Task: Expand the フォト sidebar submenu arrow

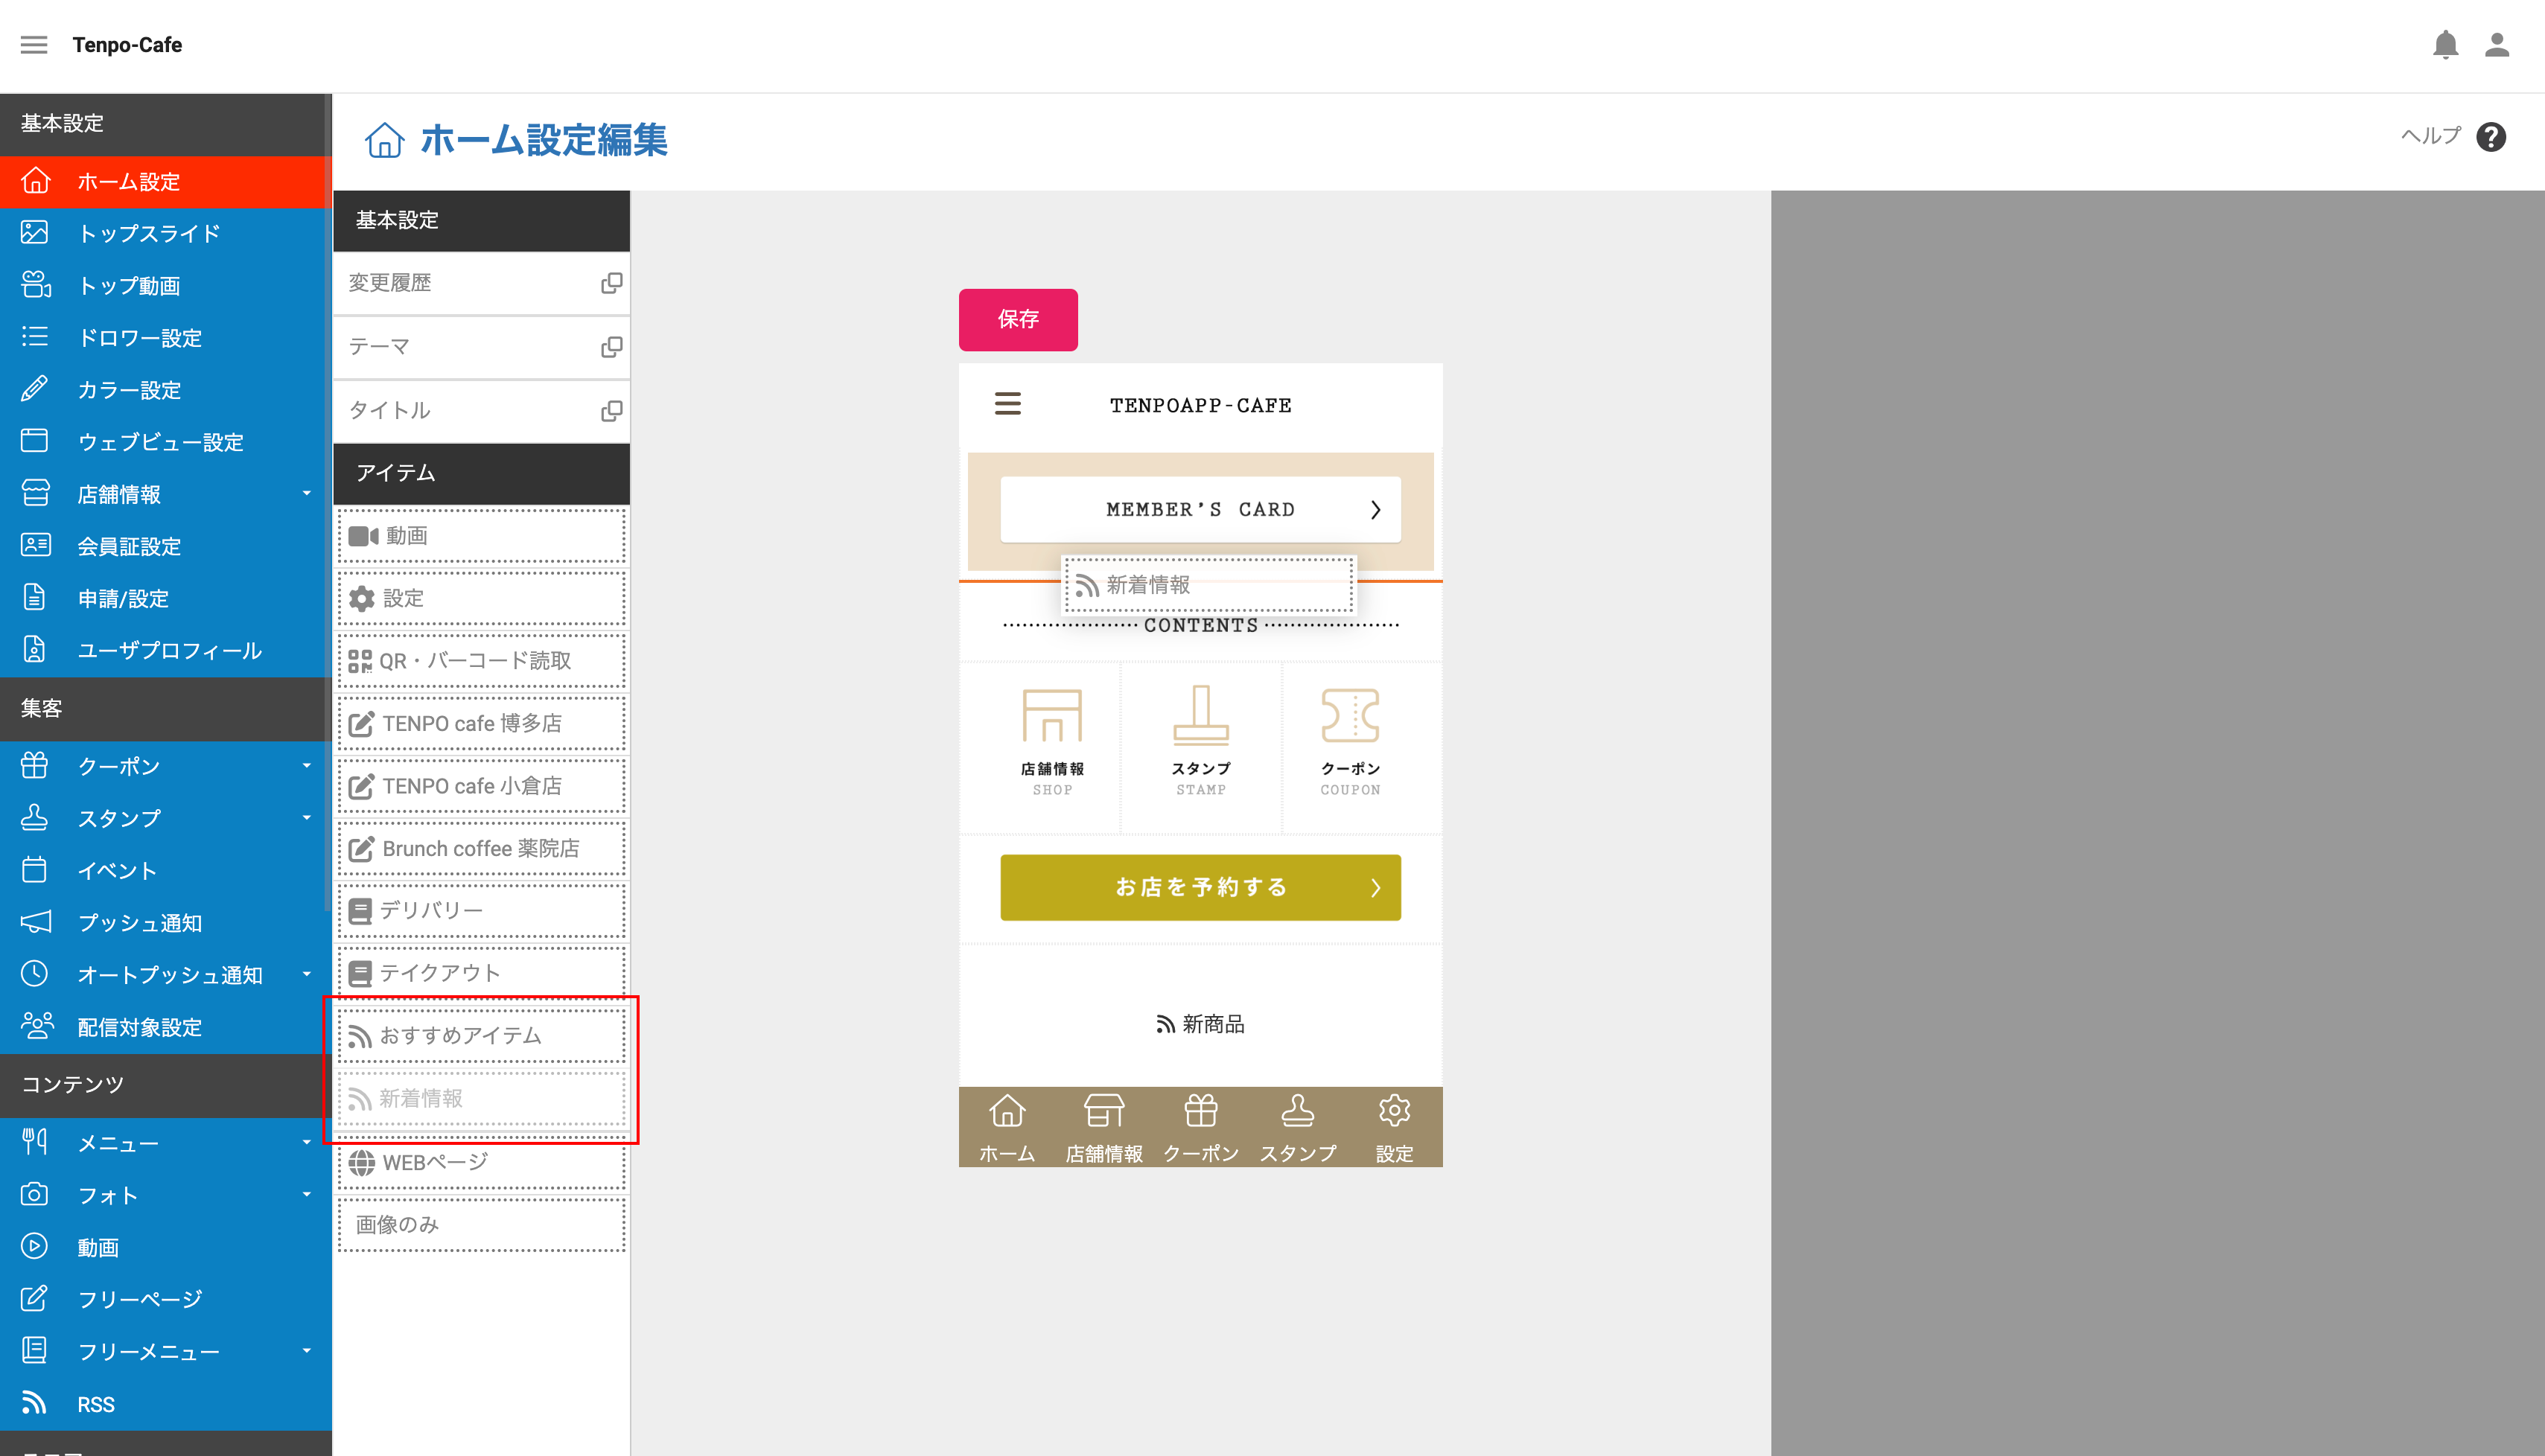Action: pos(306,1194)
